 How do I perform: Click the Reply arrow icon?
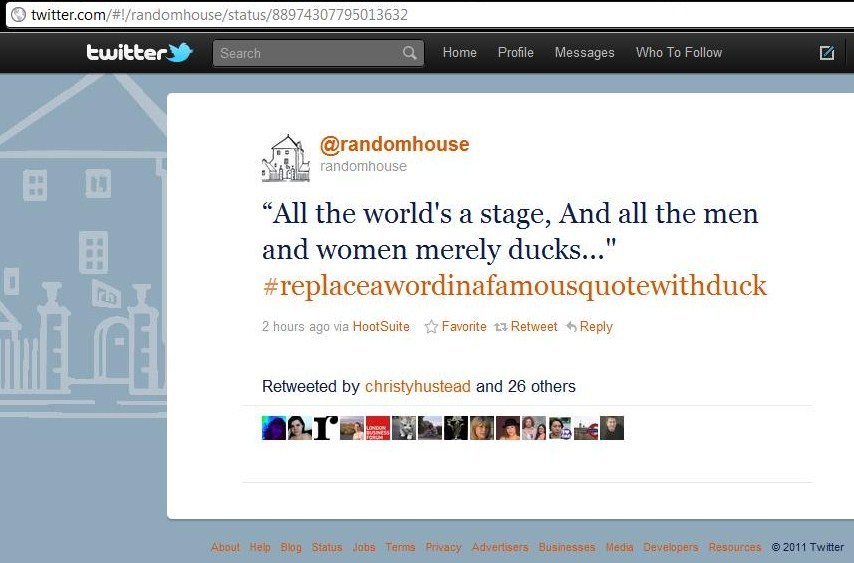pyautogui.click(x=571, y=326)
